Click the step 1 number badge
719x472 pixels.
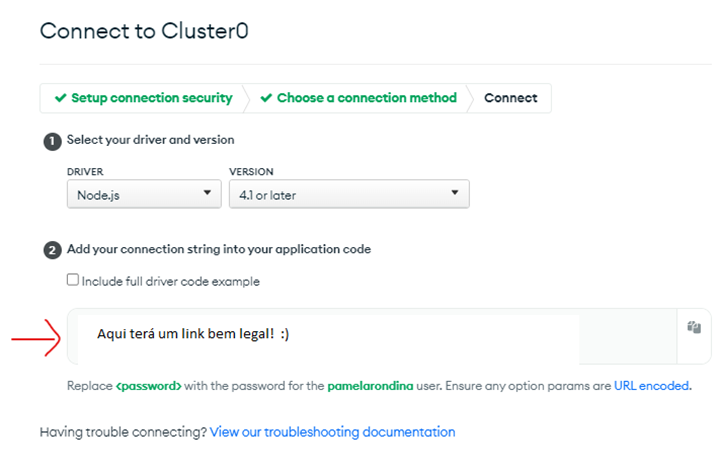tap(52, 141)
